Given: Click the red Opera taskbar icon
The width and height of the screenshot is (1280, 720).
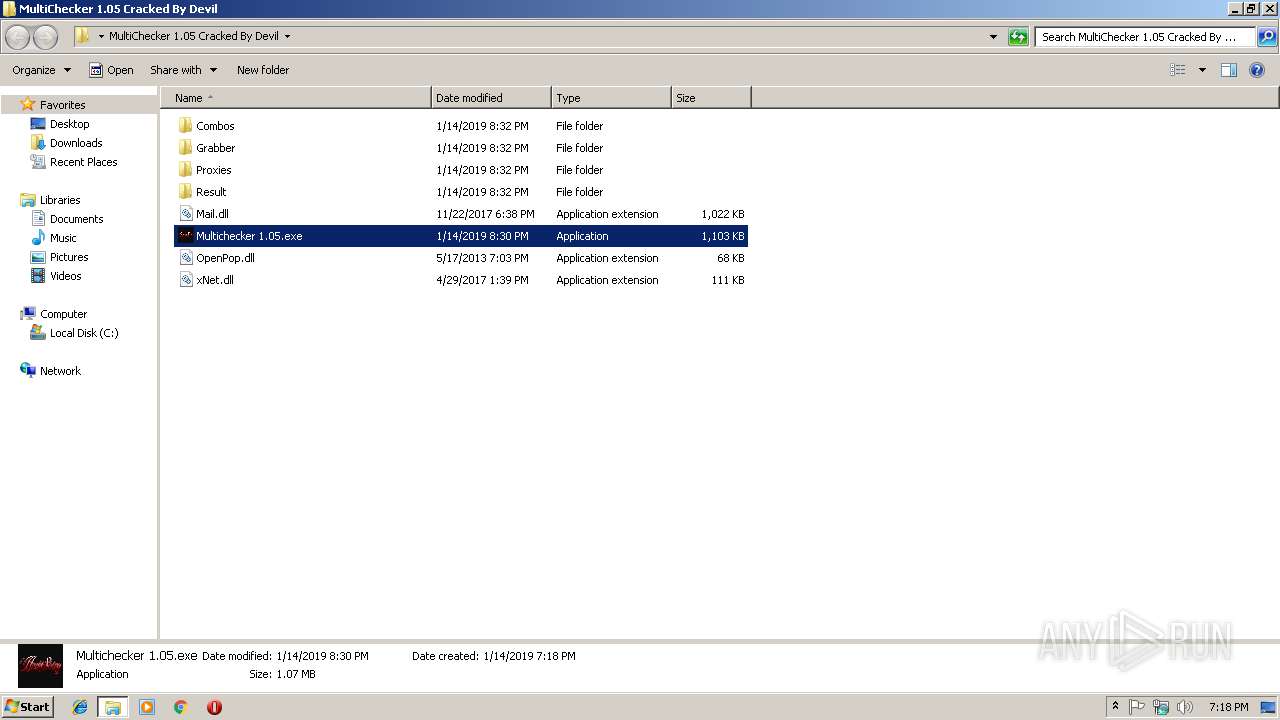Looking at the screenshot, I should coord(214,707).
